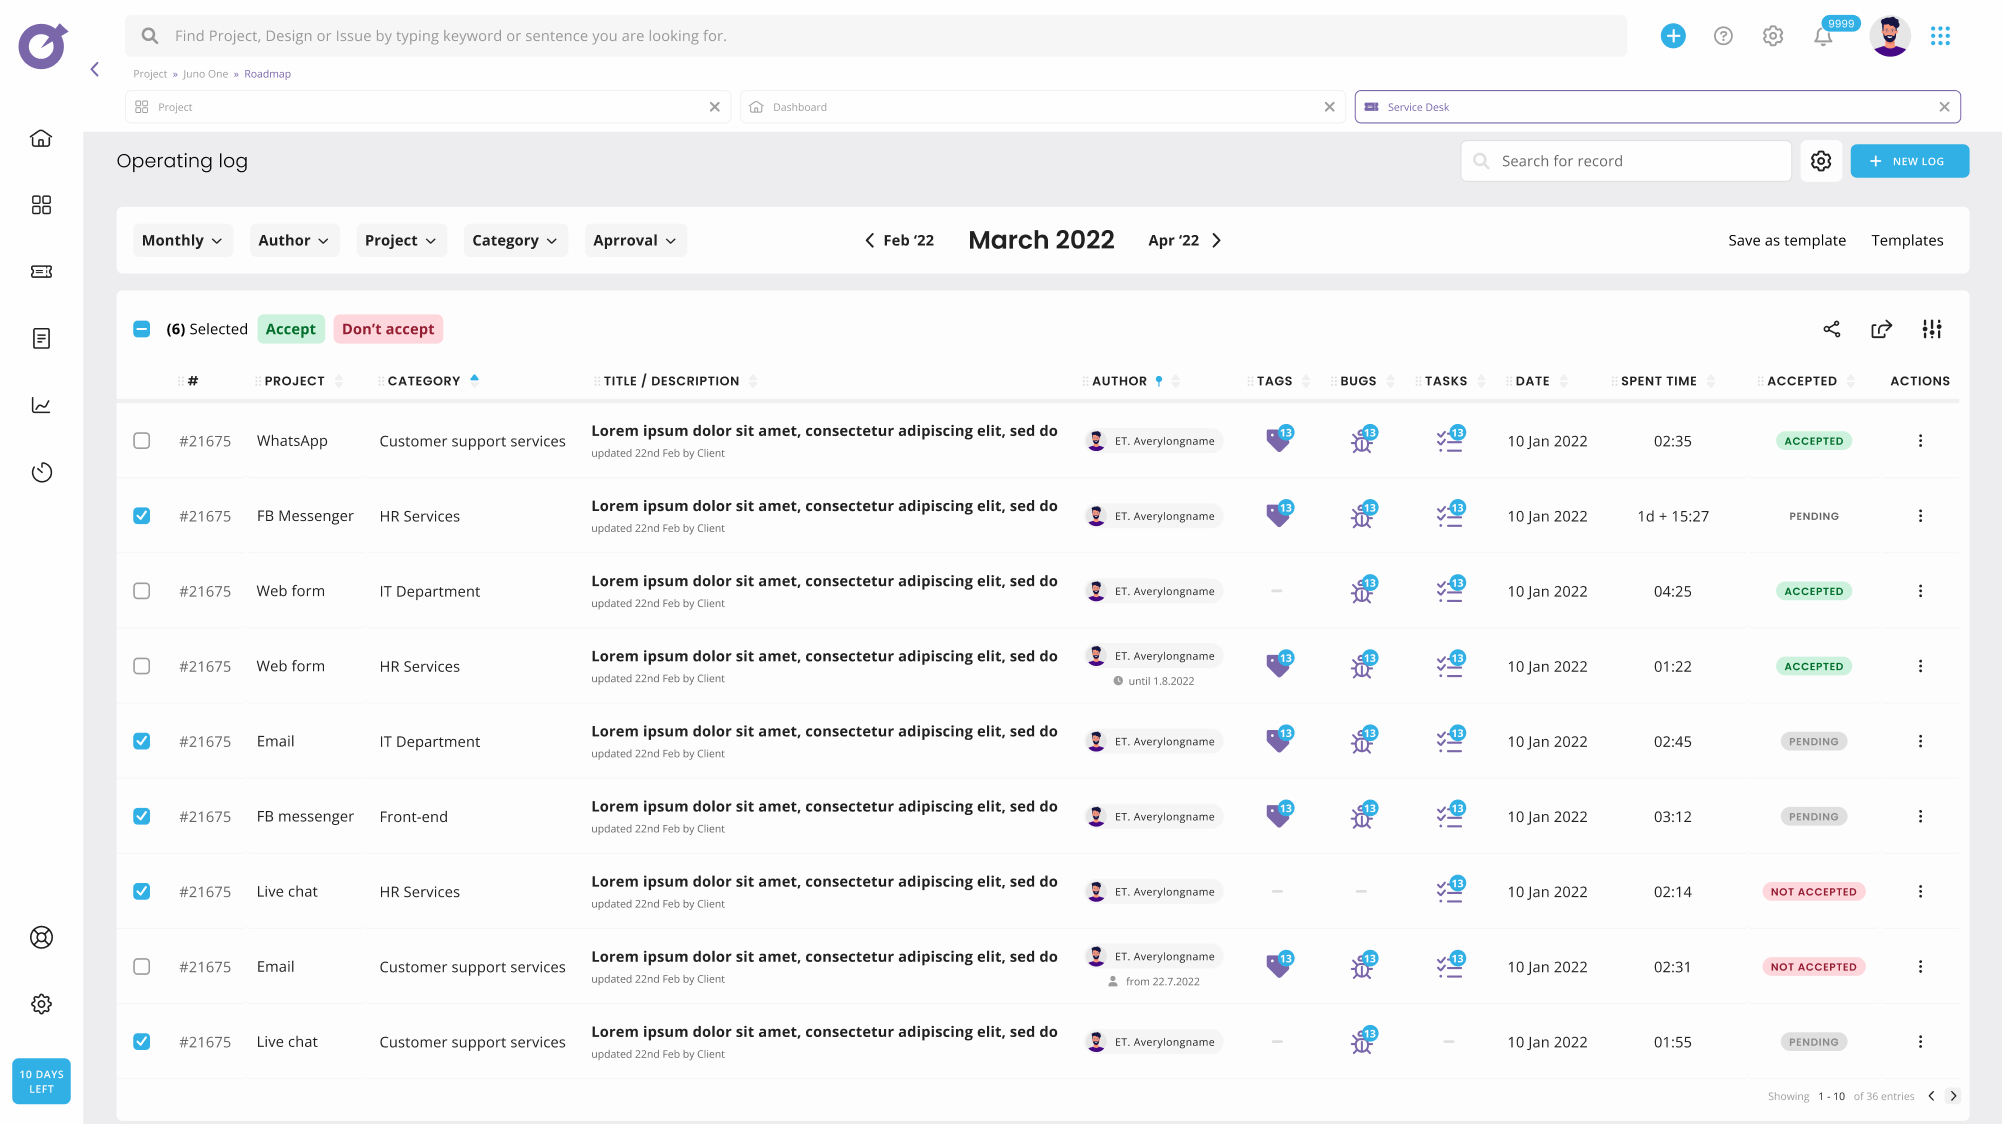The height and width of the screenshot is (1124, 2002).
Task: Open the document notes sidebar icon
Action: coord(41,339)
